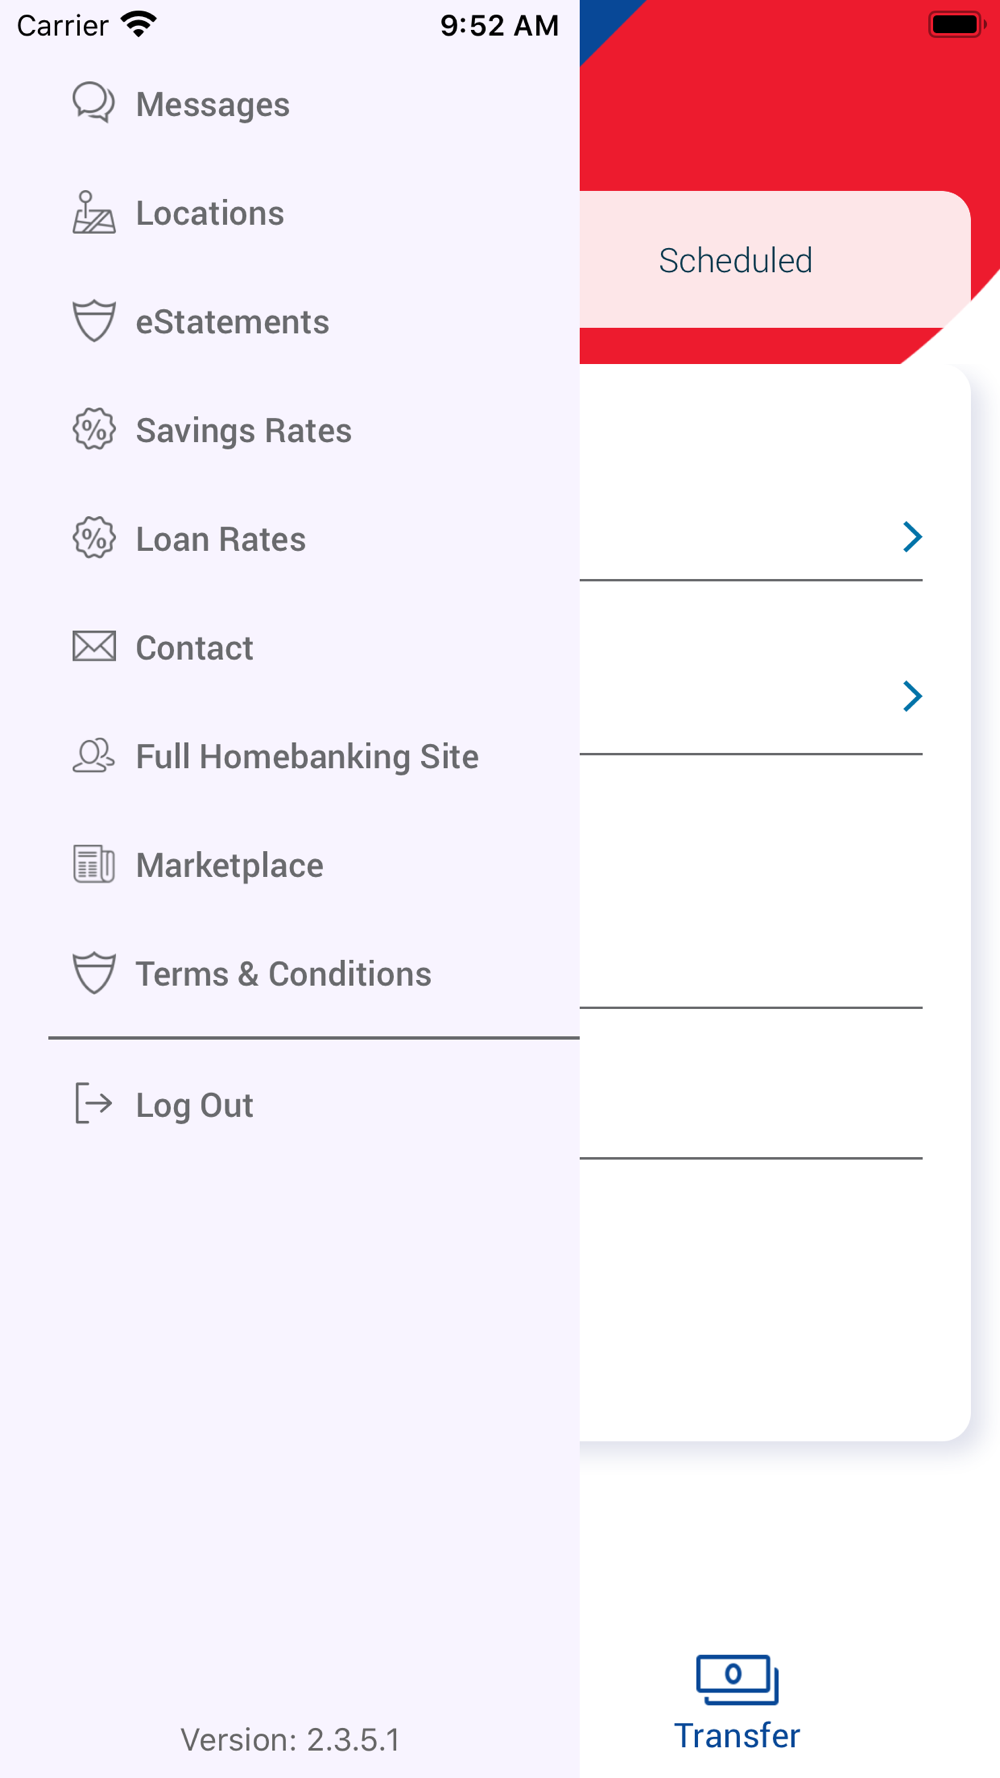The width and height of the screenshot is (1000, 1778).
Task: Tap the Locations map pin icon
Action: 94,212
